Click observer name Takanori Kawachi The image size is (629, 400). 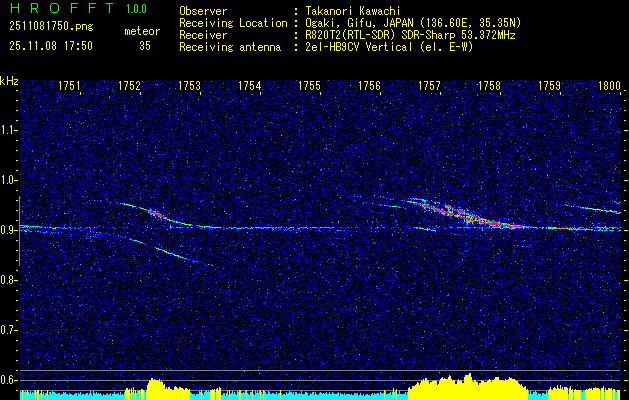coord(351,11)
